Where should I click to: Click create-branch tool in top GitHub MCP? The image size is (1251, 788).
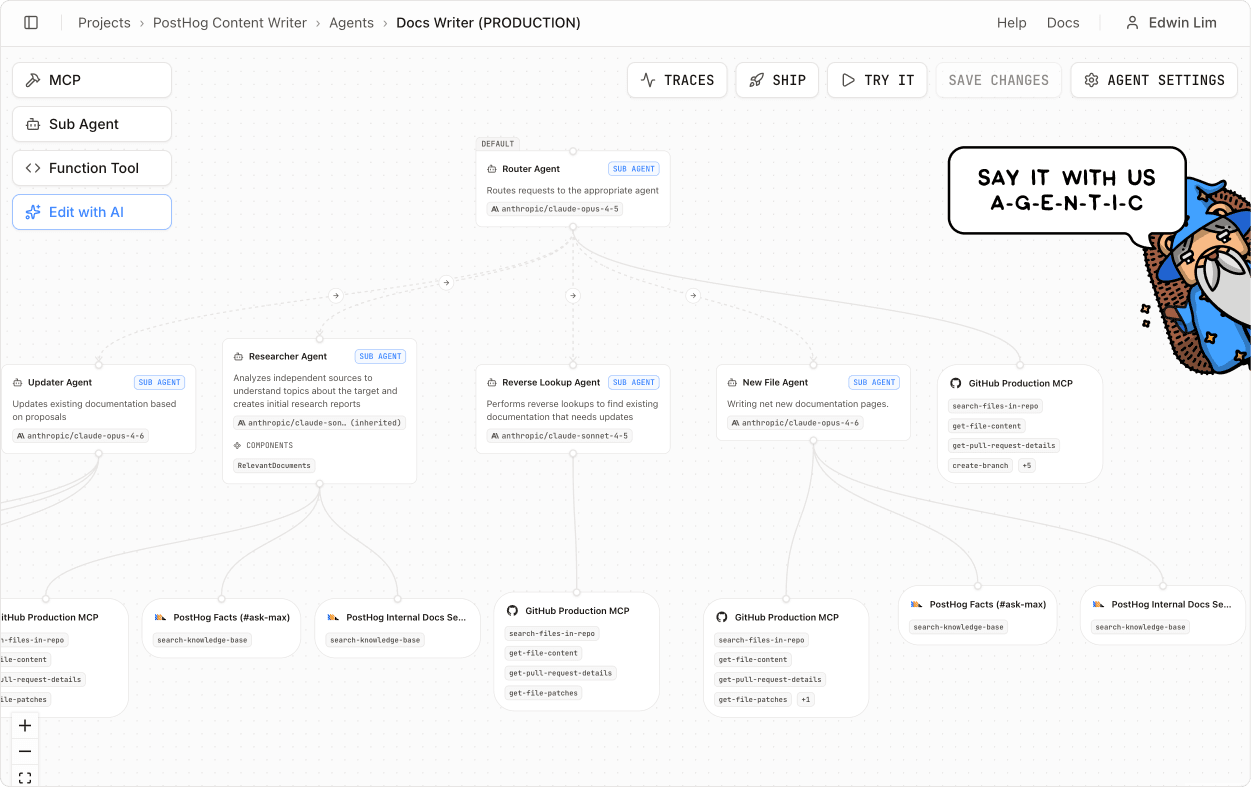pos(980,465)
